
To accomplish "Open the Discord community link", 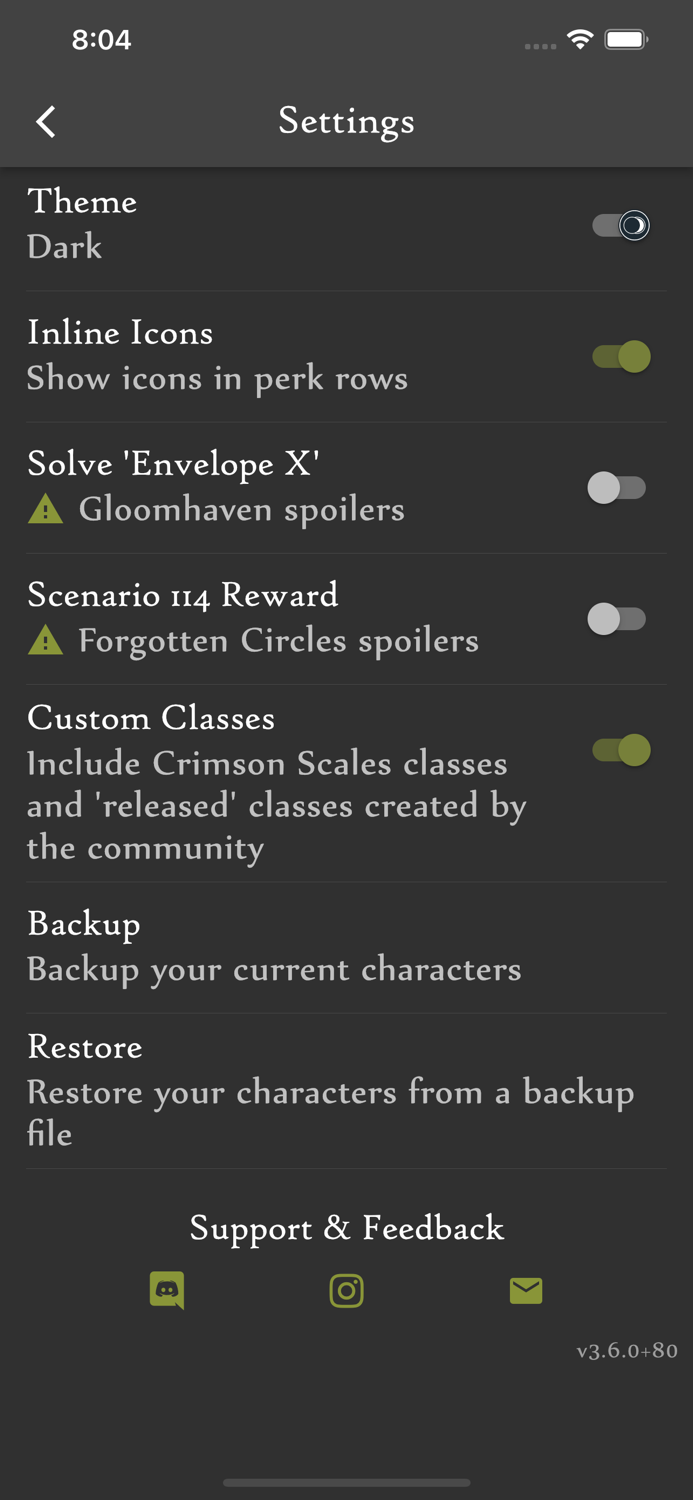I will coord(167,1290).
